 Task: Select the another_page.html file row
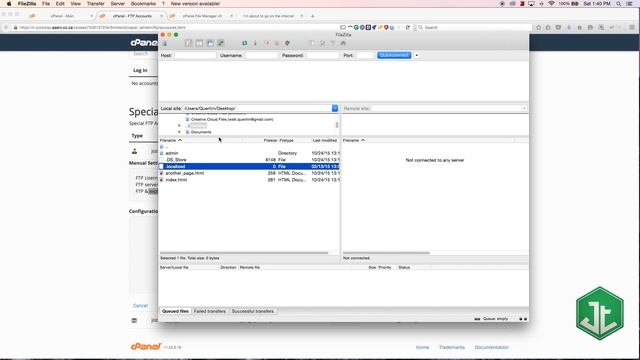(x=249, y=173)
